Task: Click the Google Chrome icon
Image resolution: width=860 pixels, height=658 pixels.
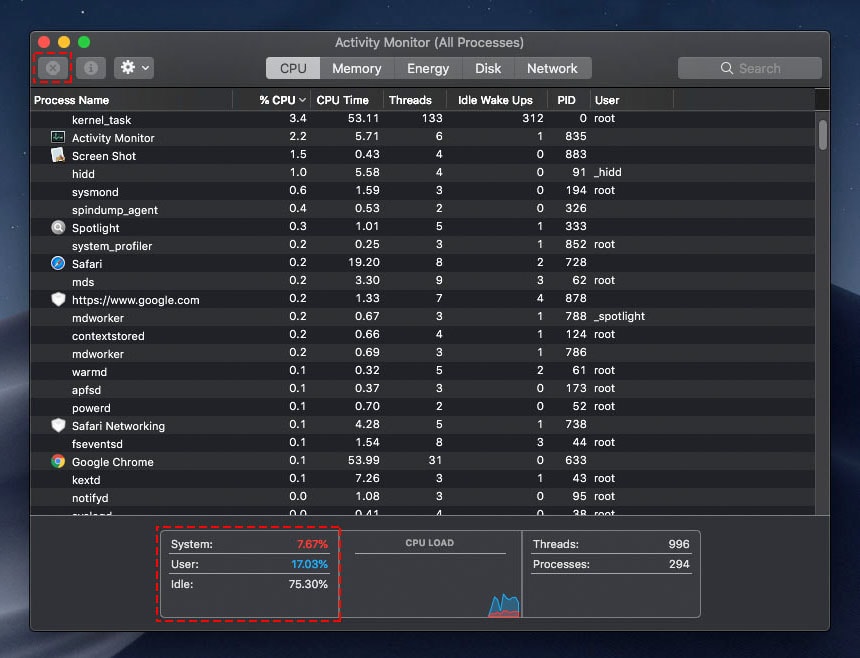Action: click(58, 461)
